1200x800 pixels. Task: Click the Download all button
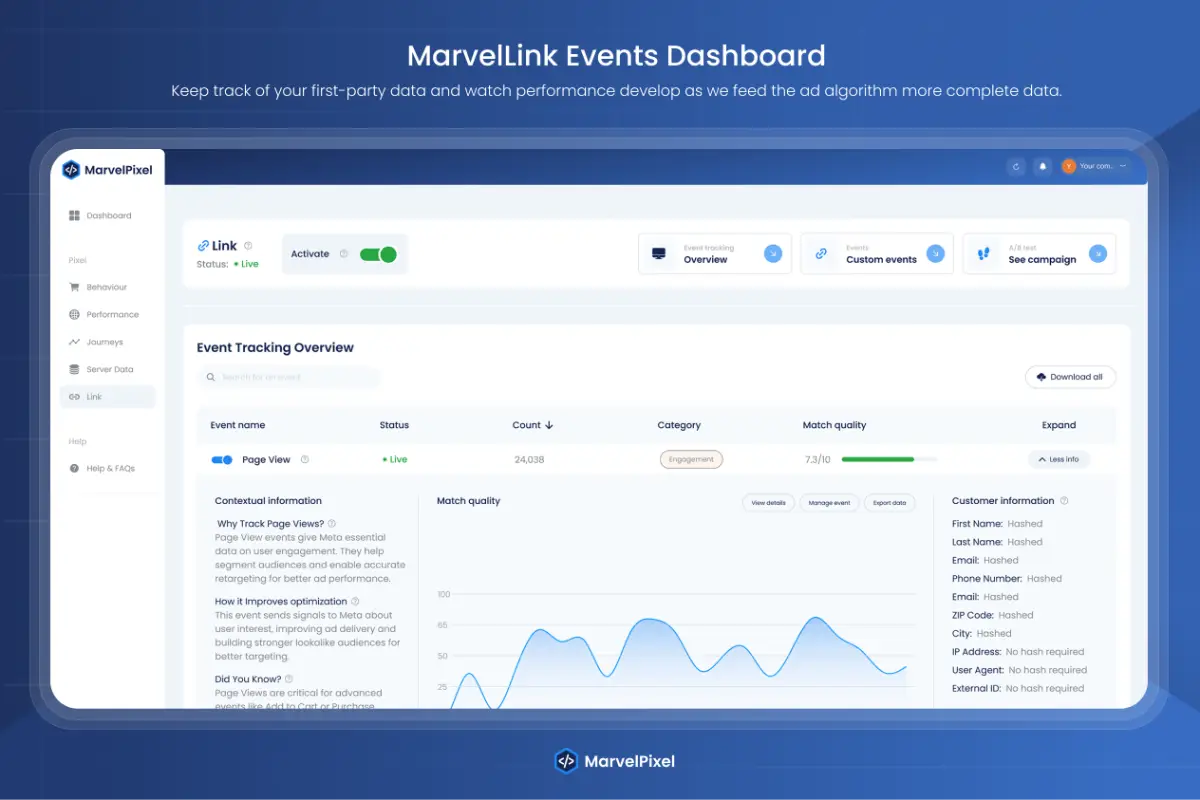(1070, 377)
